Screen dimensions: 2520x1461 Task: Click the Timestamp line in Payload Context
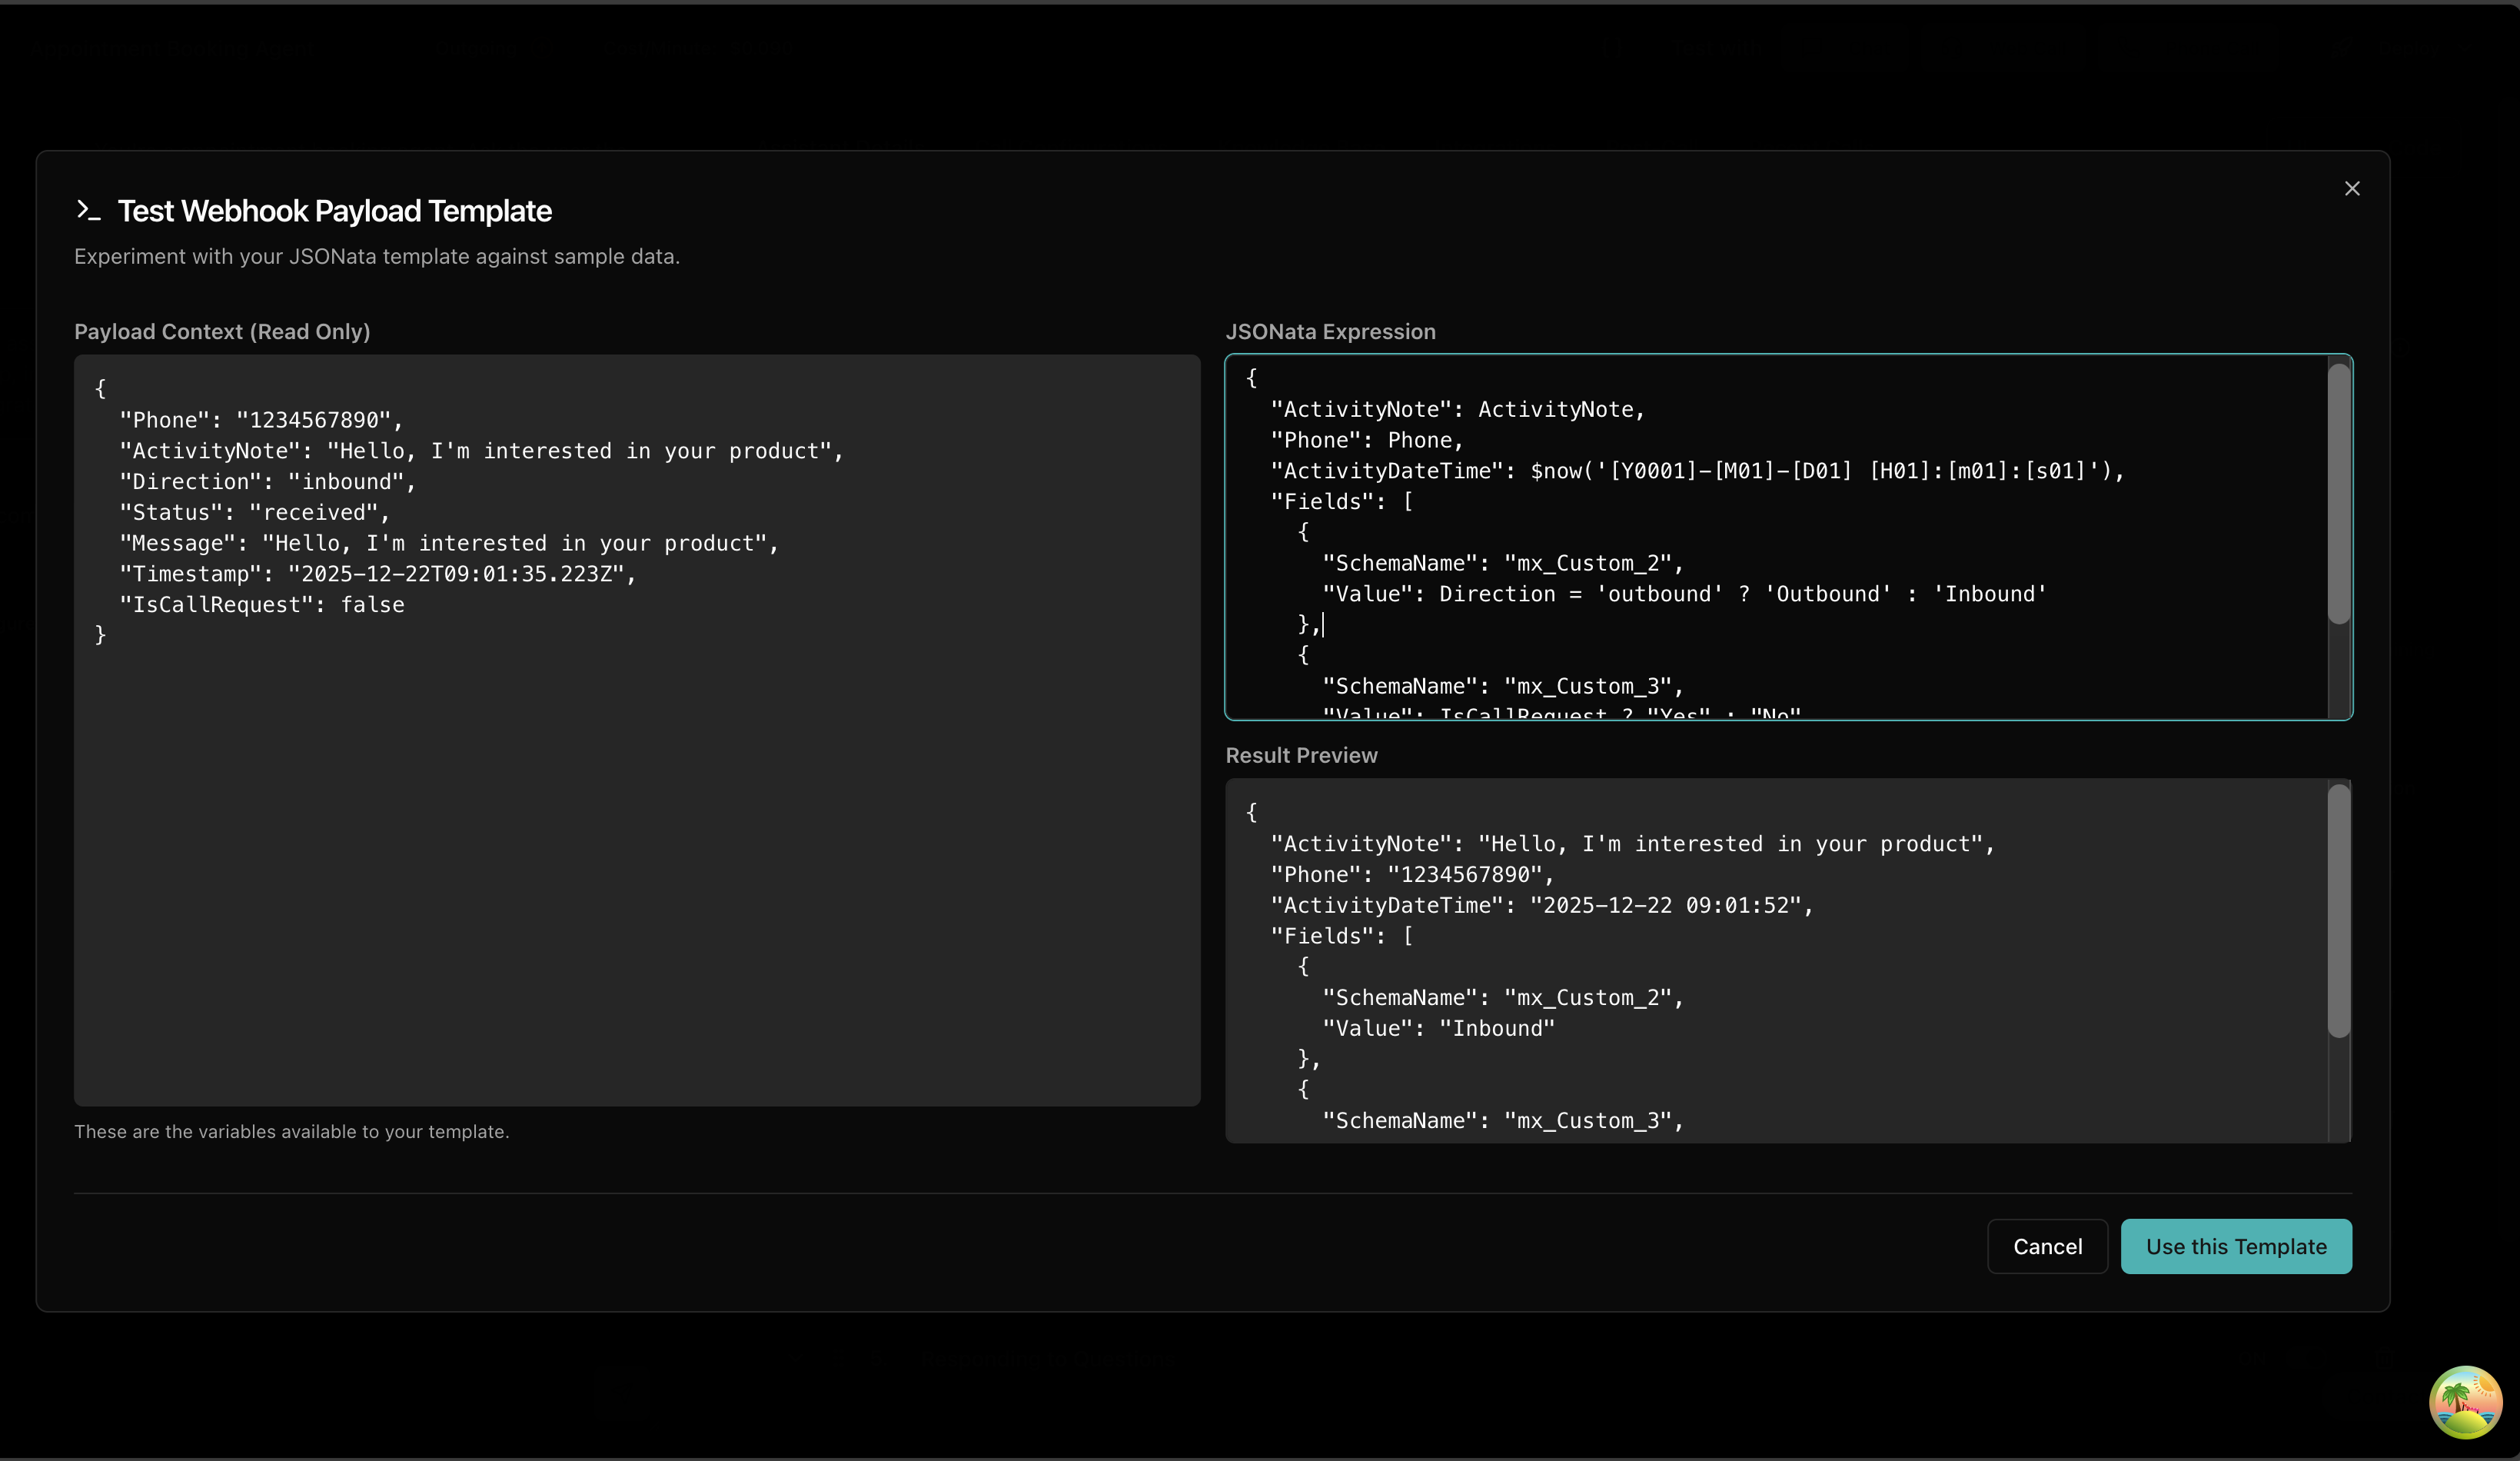377,574
